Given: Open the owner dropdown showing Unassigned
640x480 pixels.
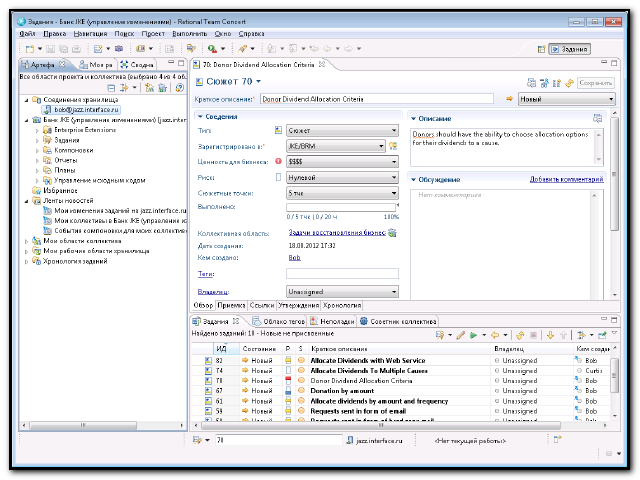Looking at the screenshot, I should [x=342, y=292].
